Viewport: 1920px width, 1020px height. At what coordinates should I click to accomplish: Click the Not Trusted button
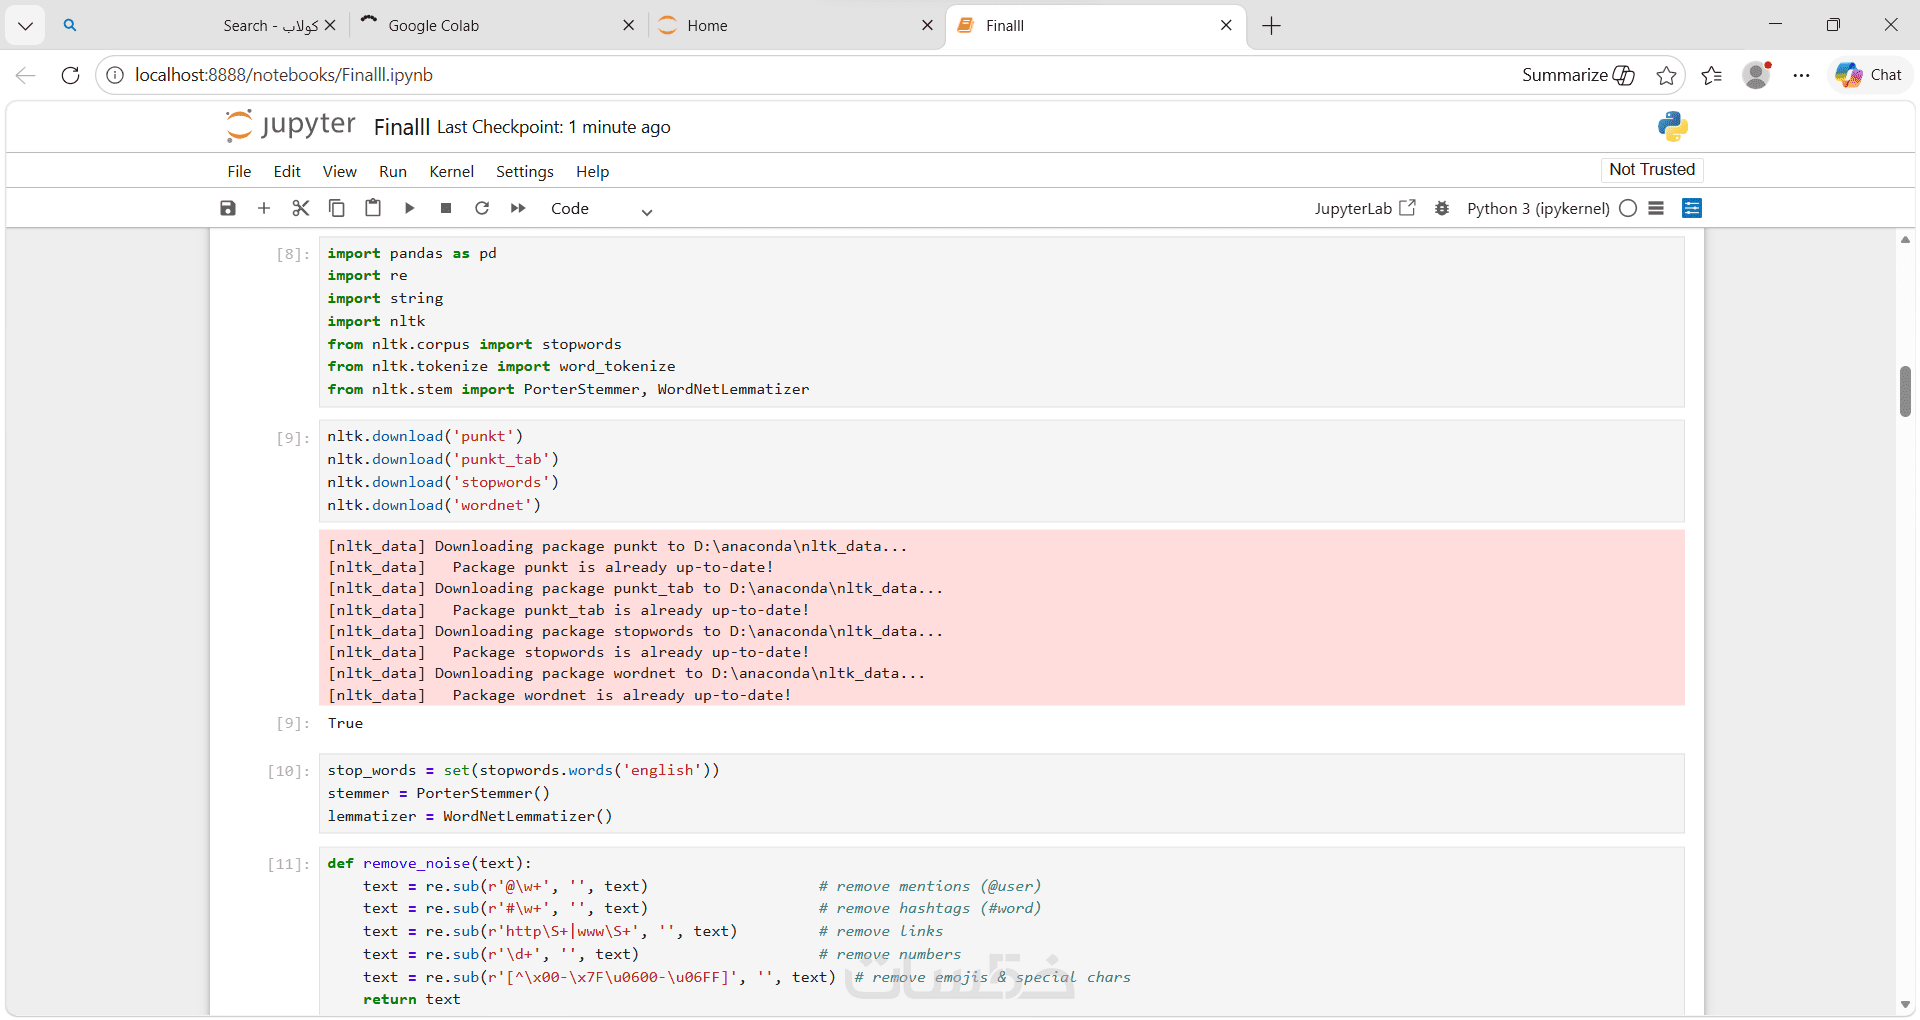point(1652,170)
